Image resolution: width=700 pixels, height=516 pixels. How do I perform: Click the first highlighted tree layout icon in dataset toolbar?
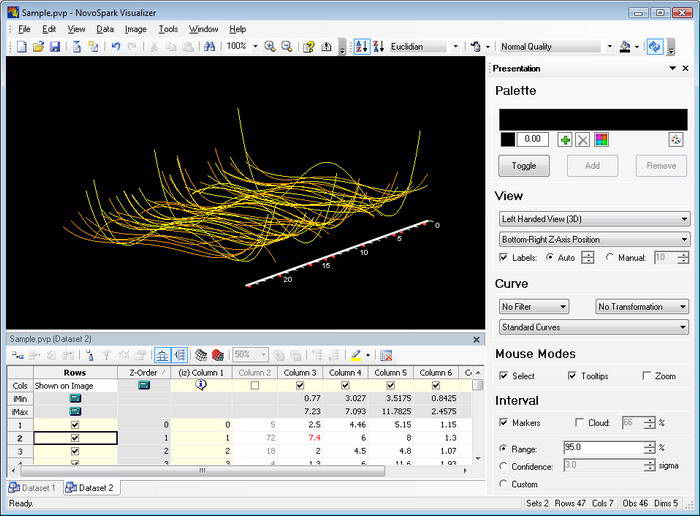point(162,355)
